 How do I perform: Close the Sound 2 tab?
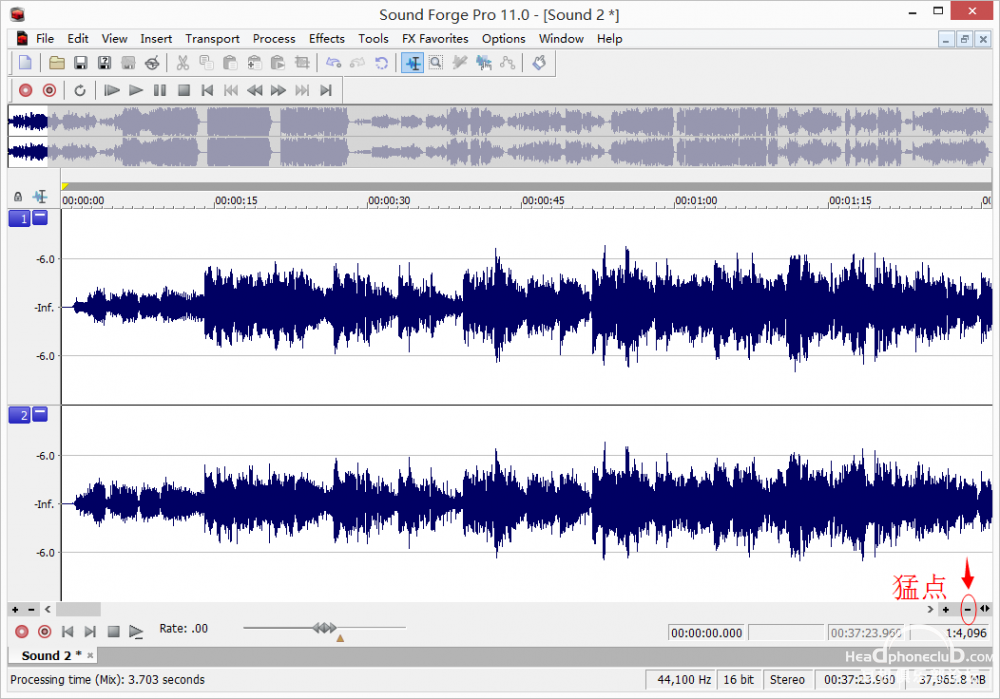pyautogui.click(x=91, y=656)
